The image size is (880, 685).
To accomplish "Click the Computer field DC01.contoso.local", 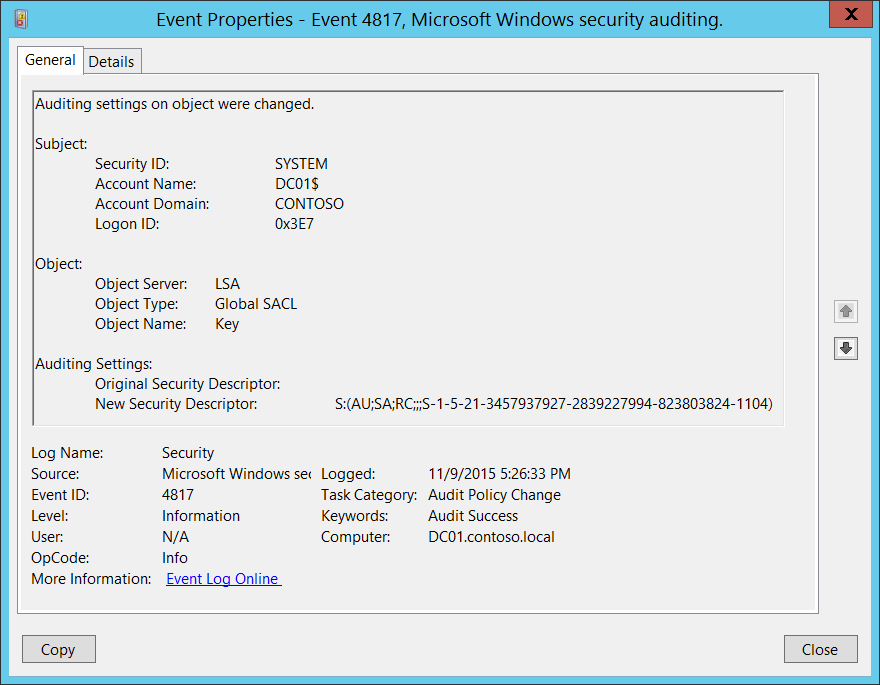I will (x=491, y=537).
